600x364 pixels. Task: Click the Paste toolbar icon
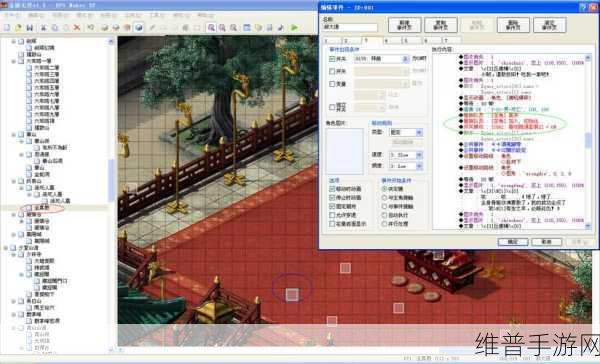(66, 28)
